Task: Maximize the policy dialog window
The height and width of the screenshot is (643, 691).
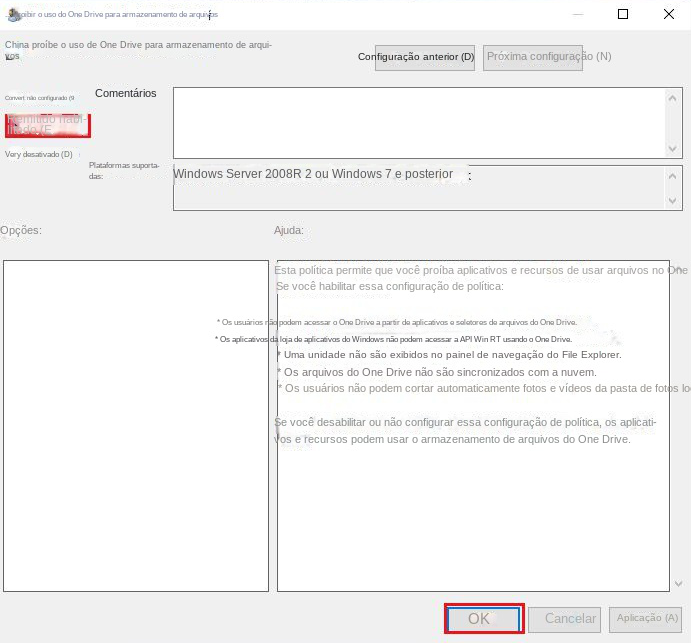Action: point(623,14)
